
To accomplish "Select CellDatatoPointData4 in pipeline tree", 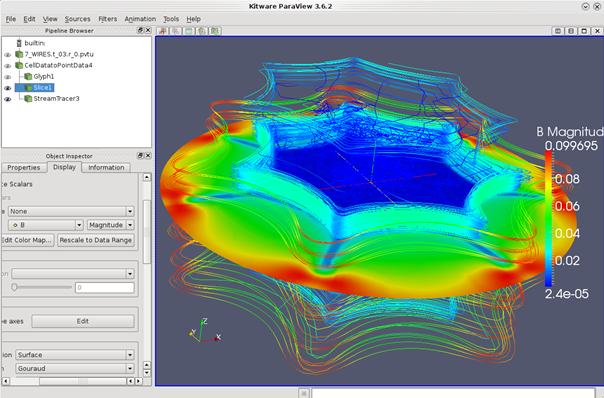I will pyautogui.click(x=58, y=65).
